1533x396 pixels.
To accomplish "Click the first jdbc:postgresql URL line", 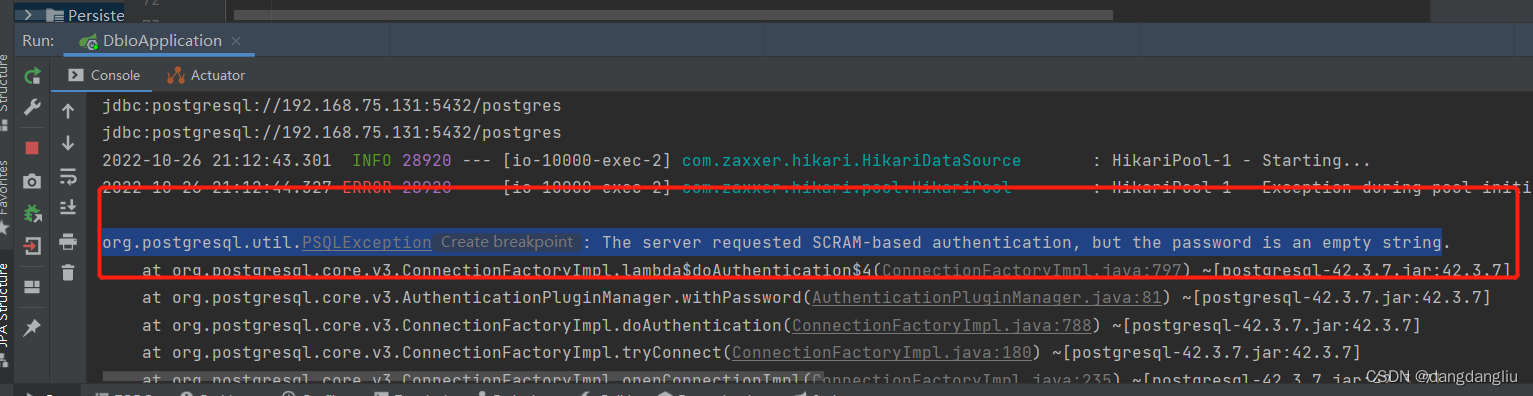I will point(332,105).
